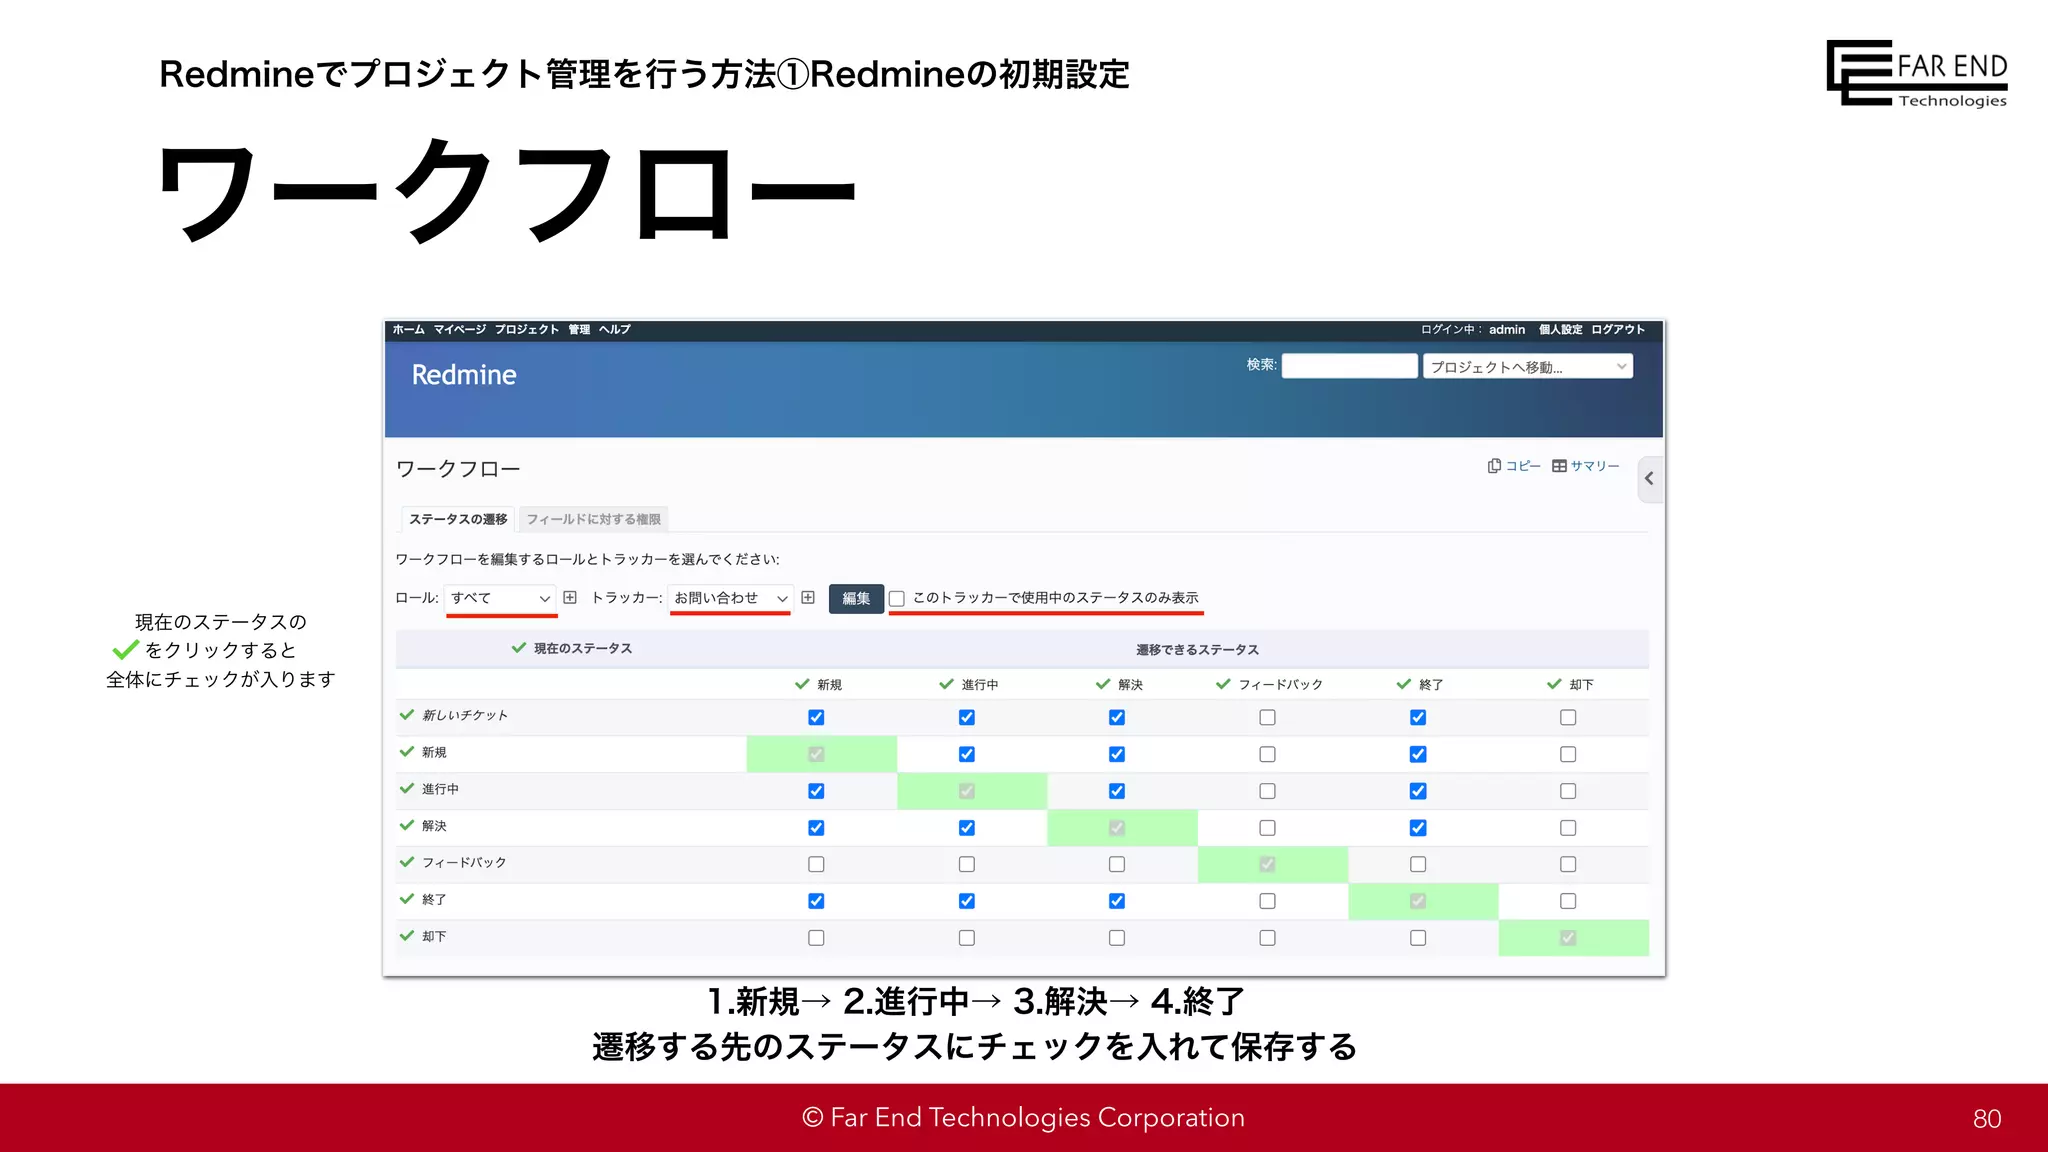Image resolution: width=2048 pixels, height=1152 pixels.
Task: Open 管理 in the top menu
Action: [x=579, y=329]
